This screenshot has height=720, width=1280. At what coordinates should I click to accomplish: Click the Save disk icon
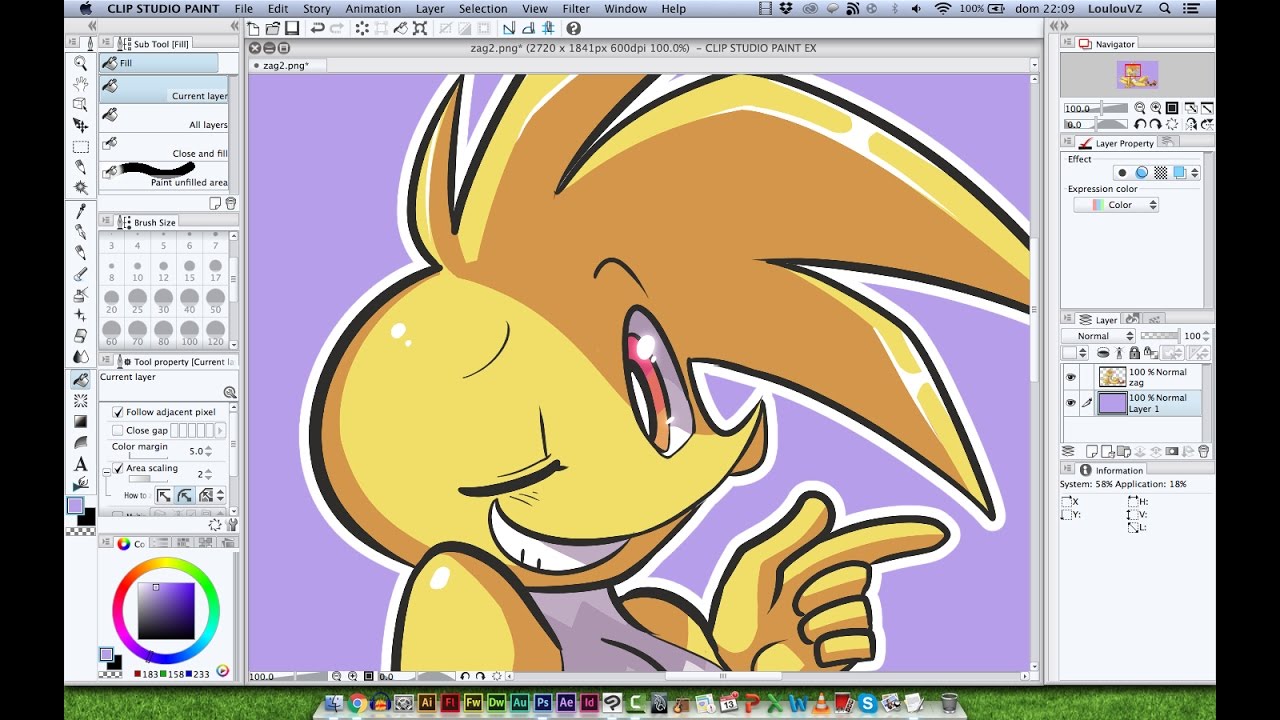tap(291, 29)
